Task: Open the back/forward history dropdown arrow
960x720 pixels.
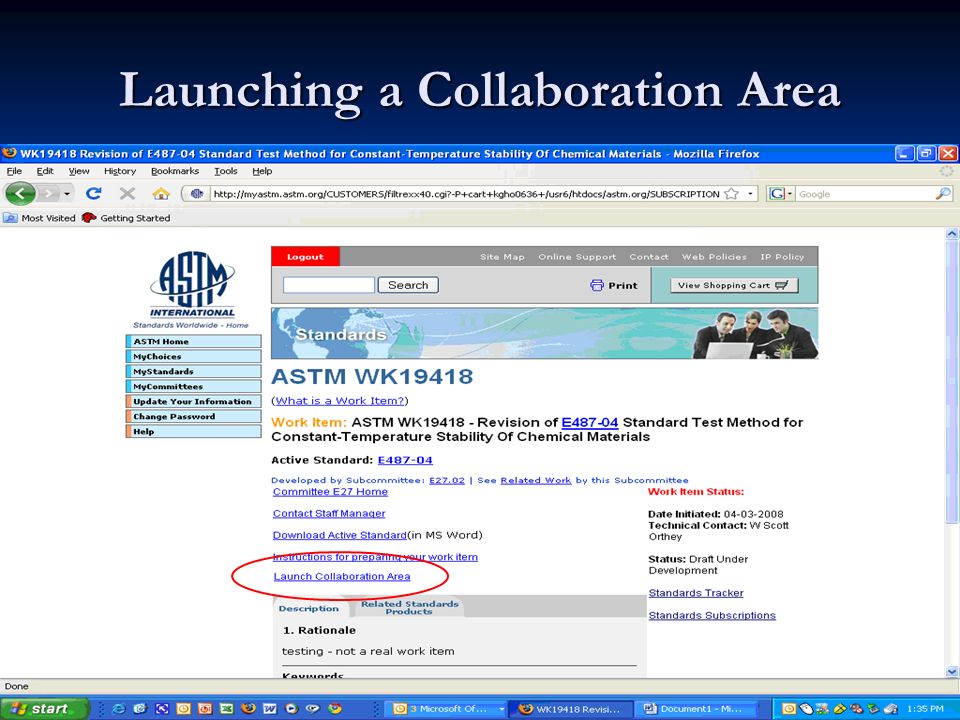Action: 67,194
